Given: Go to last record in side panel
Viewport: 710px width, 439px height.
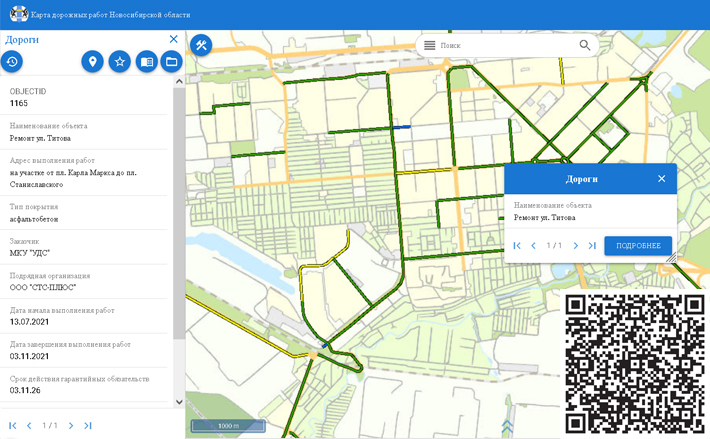Looking at the screenshot, I should coord(88,425).
